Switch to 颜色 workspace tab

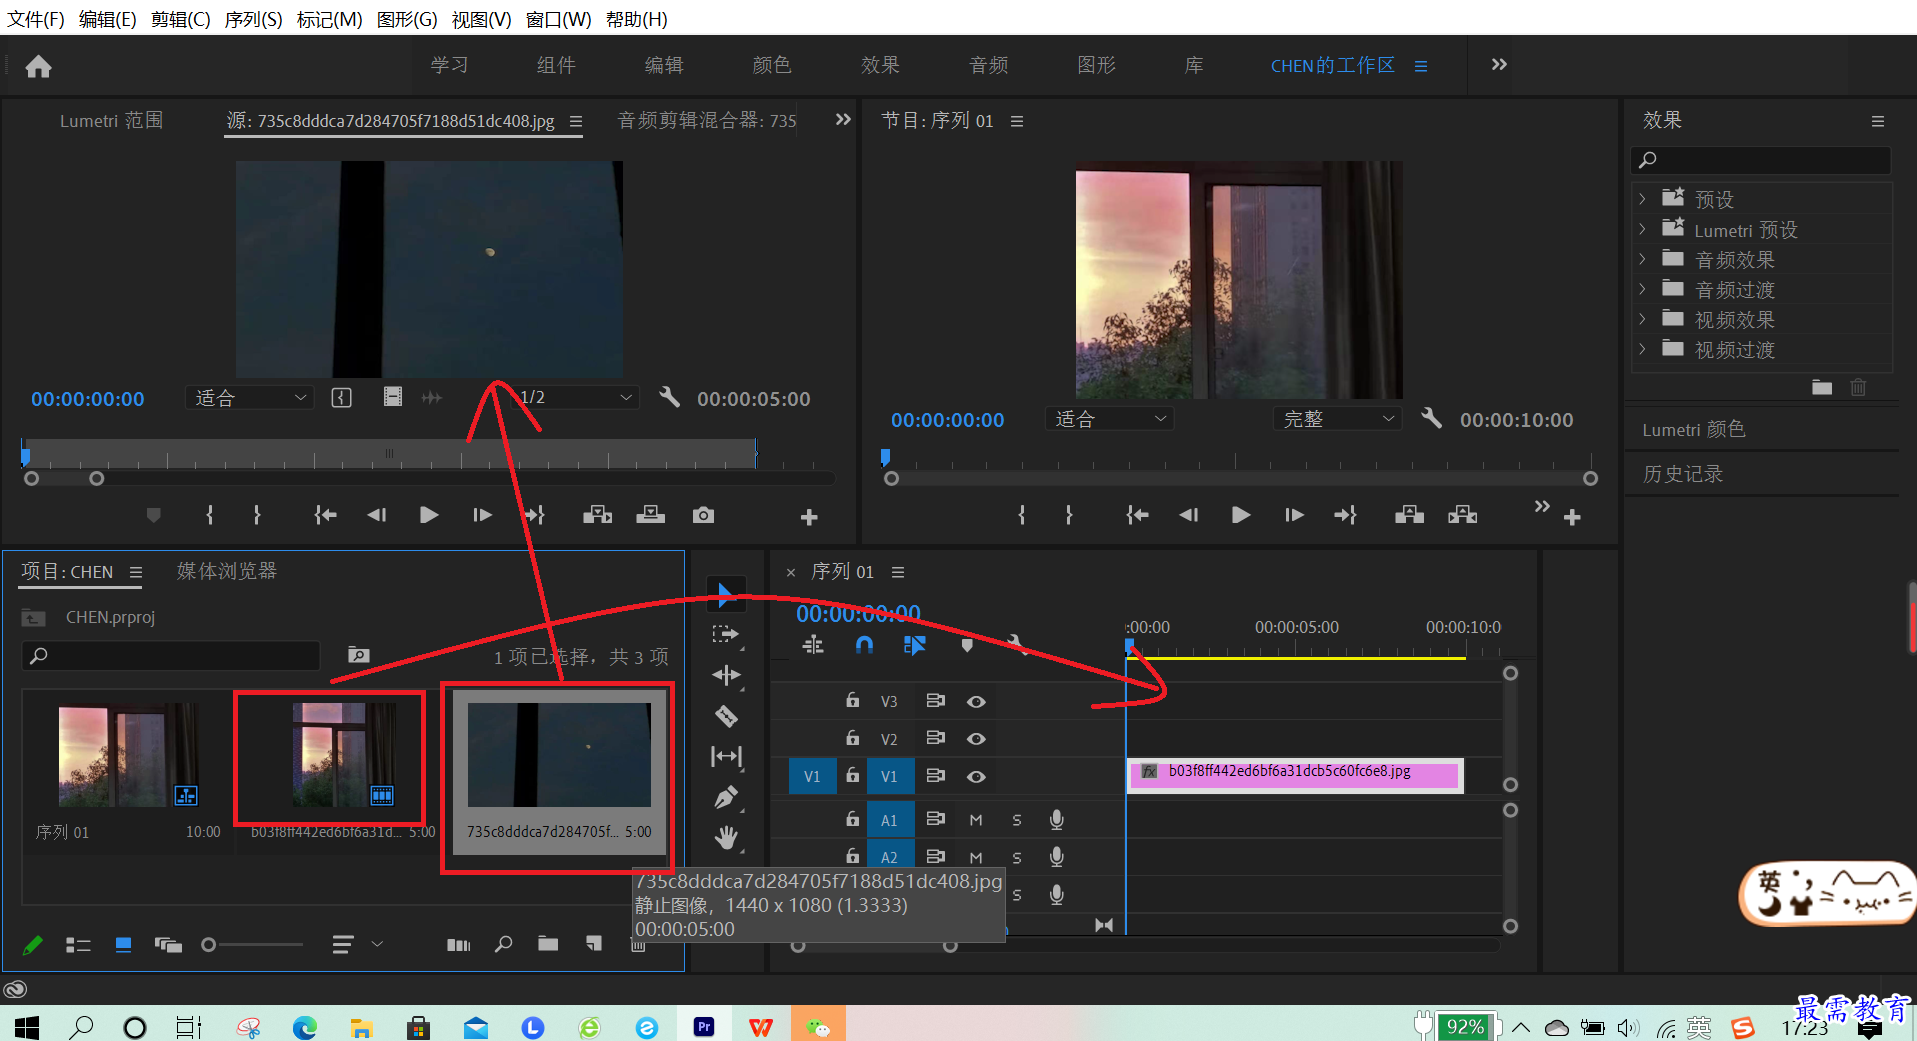[x=772, y=65]
